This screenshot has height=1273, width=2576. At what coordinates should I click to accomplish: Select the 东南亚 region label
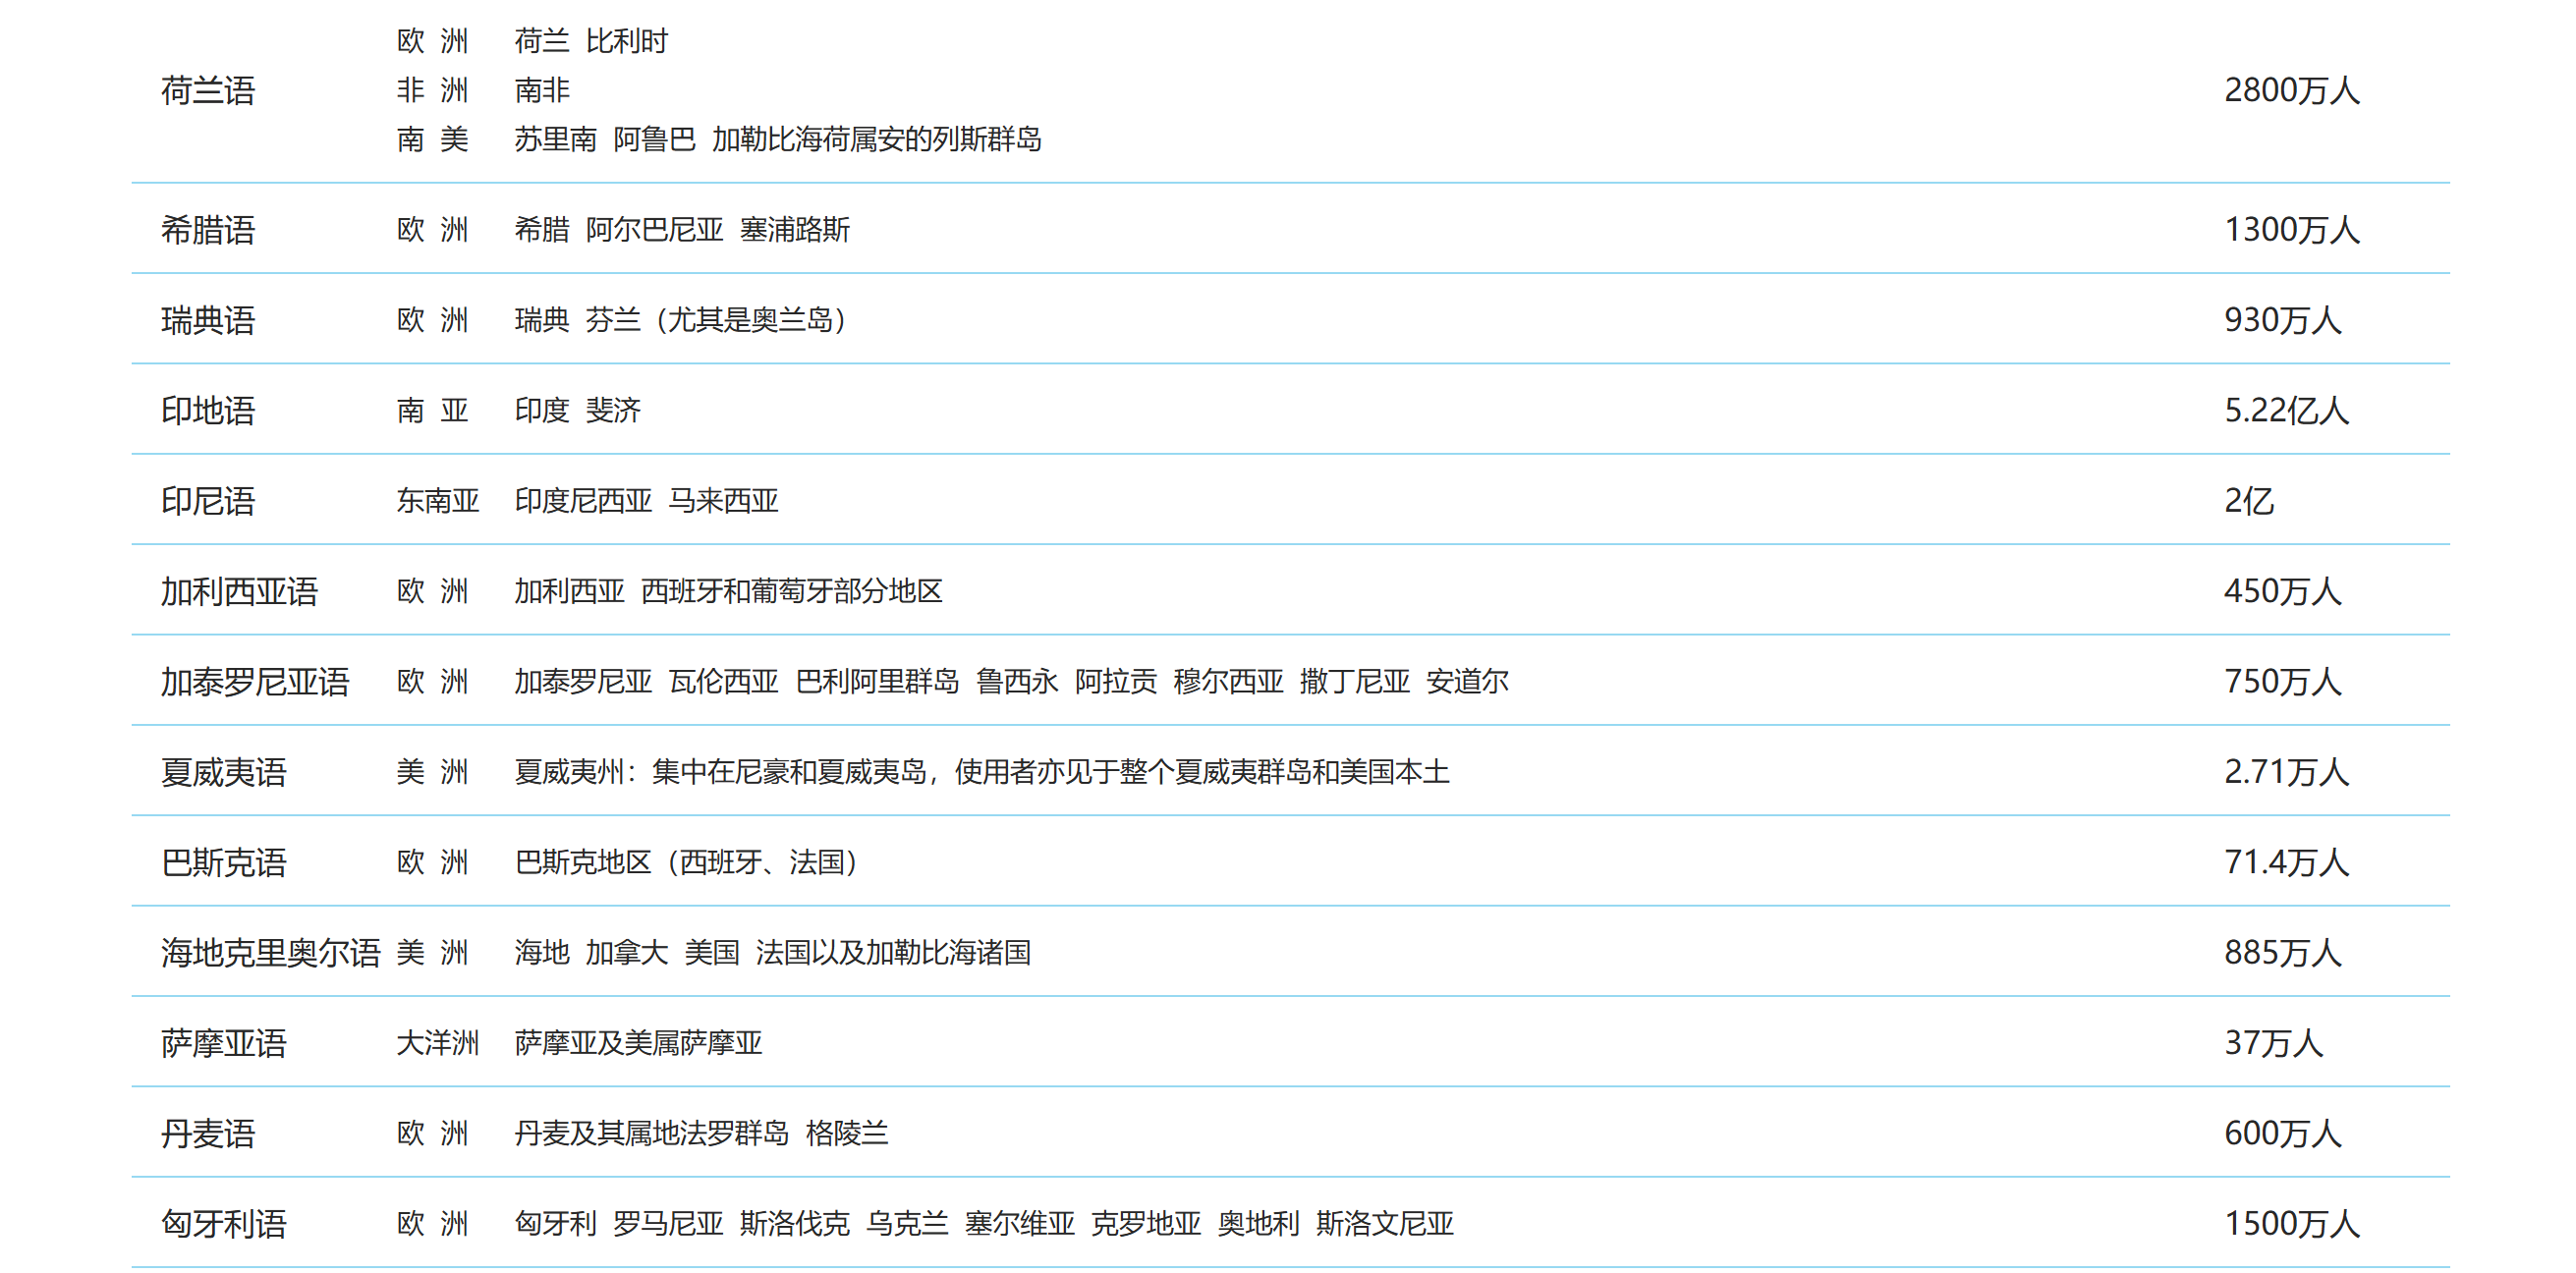[437, 501]
